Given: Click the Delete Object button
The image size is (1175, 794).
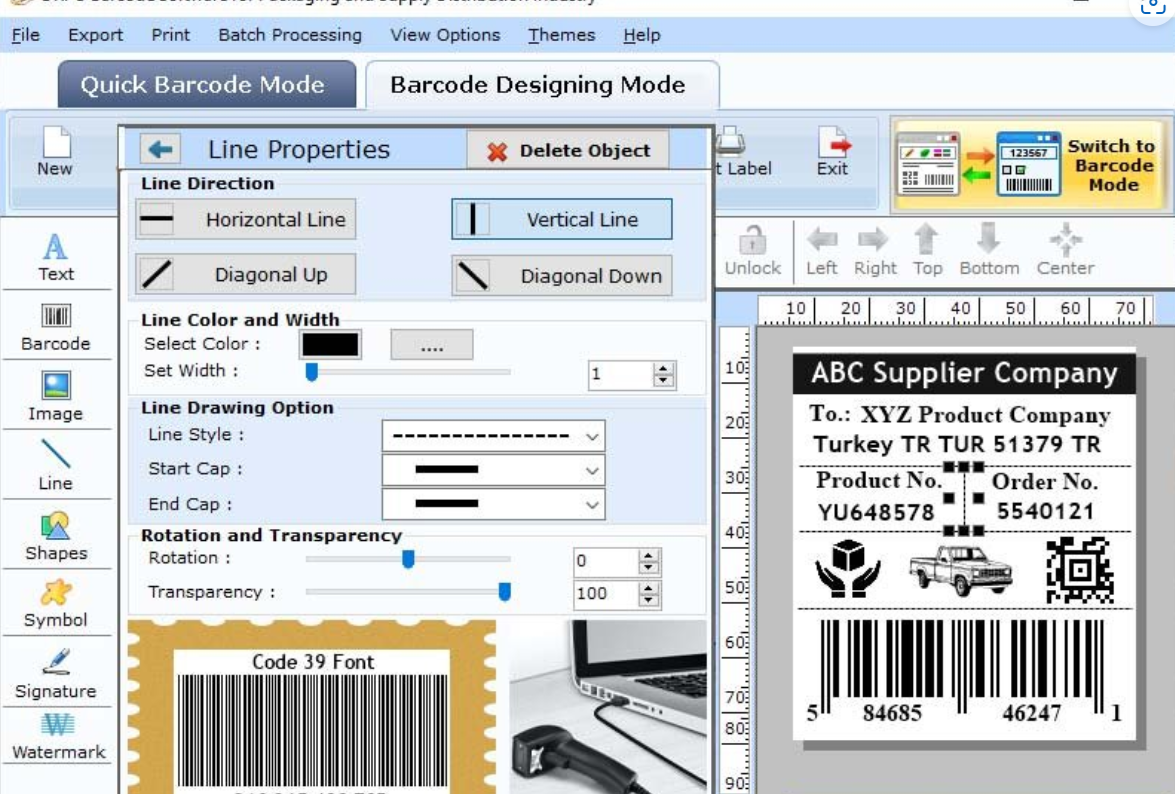Looking at the screenshot, I should click(x=567, y=151).
